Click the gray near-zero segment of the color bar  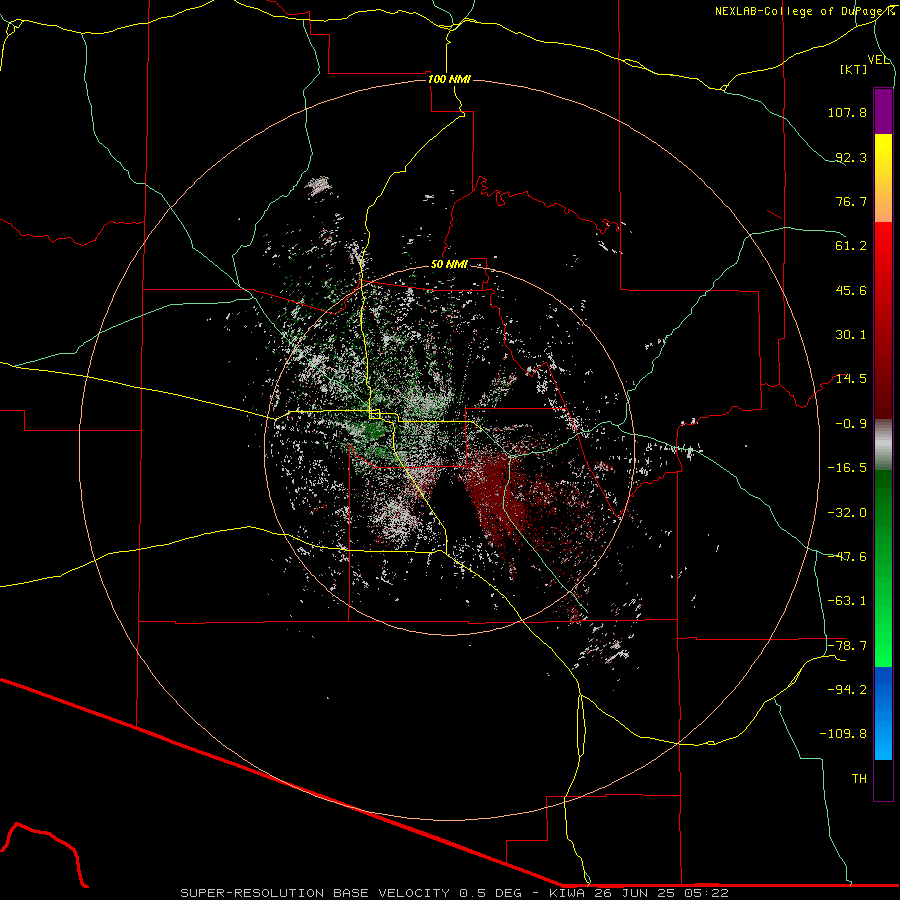883,444
